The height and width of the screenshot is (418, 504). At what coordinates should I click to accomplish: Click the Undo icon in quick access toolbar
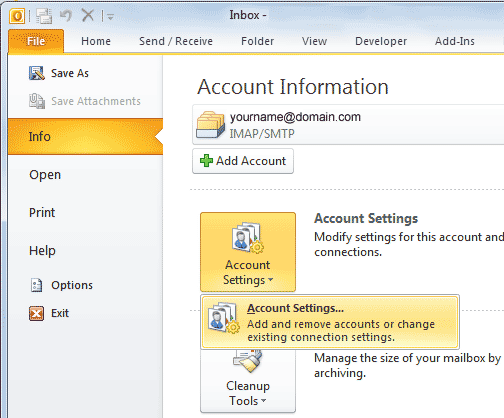point(66,15)
